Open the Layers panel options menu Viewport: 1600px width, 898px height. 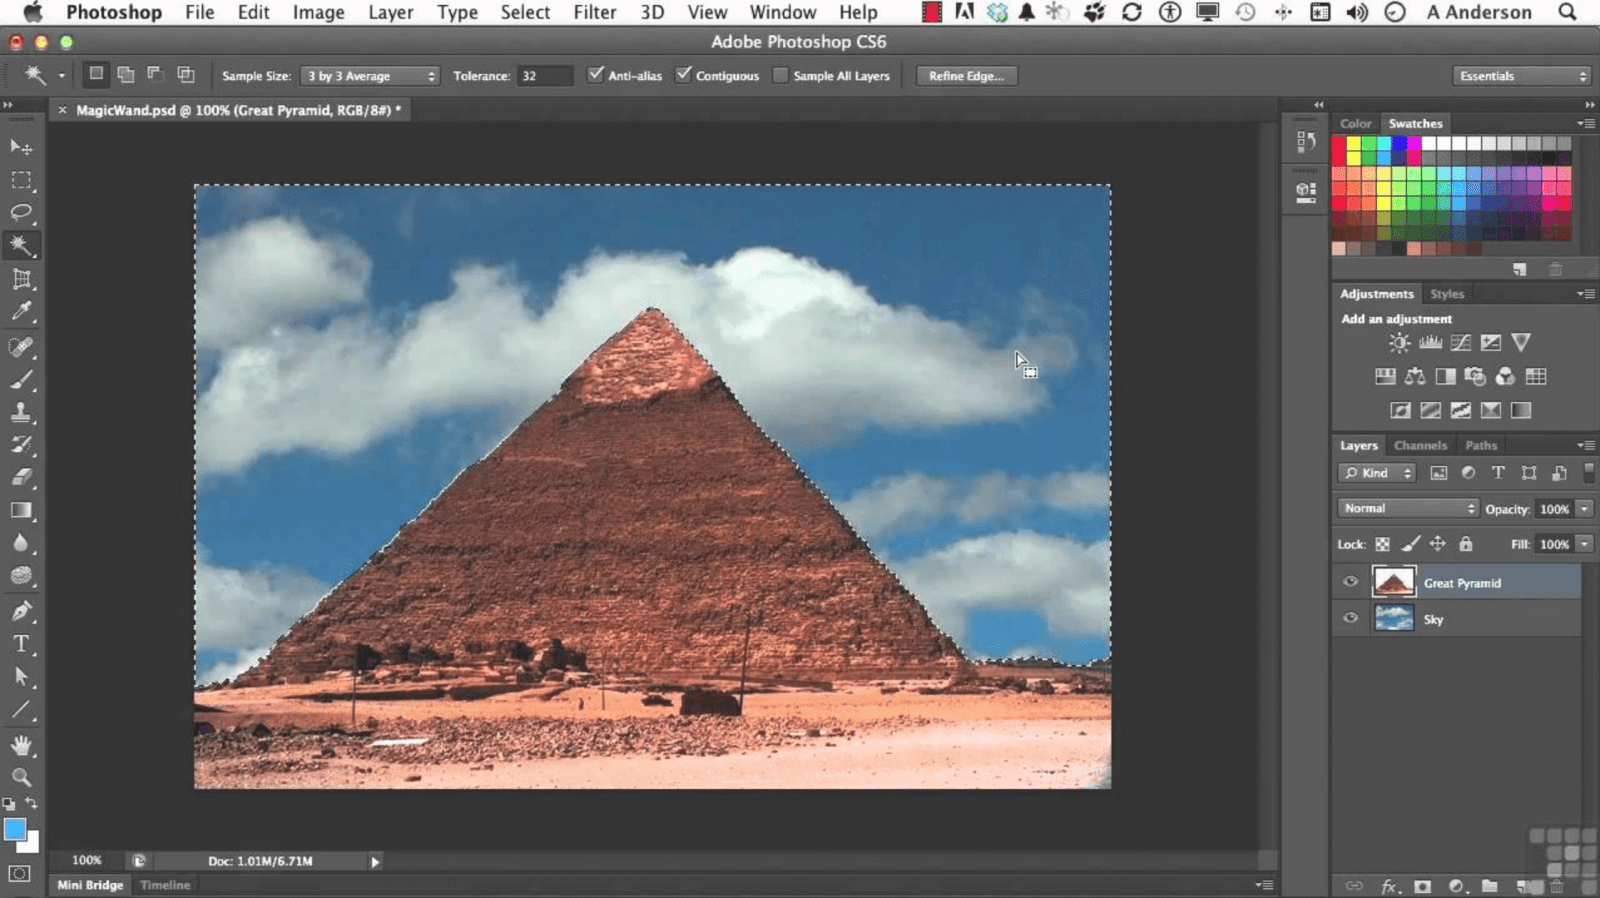(x=1585, y=445)
